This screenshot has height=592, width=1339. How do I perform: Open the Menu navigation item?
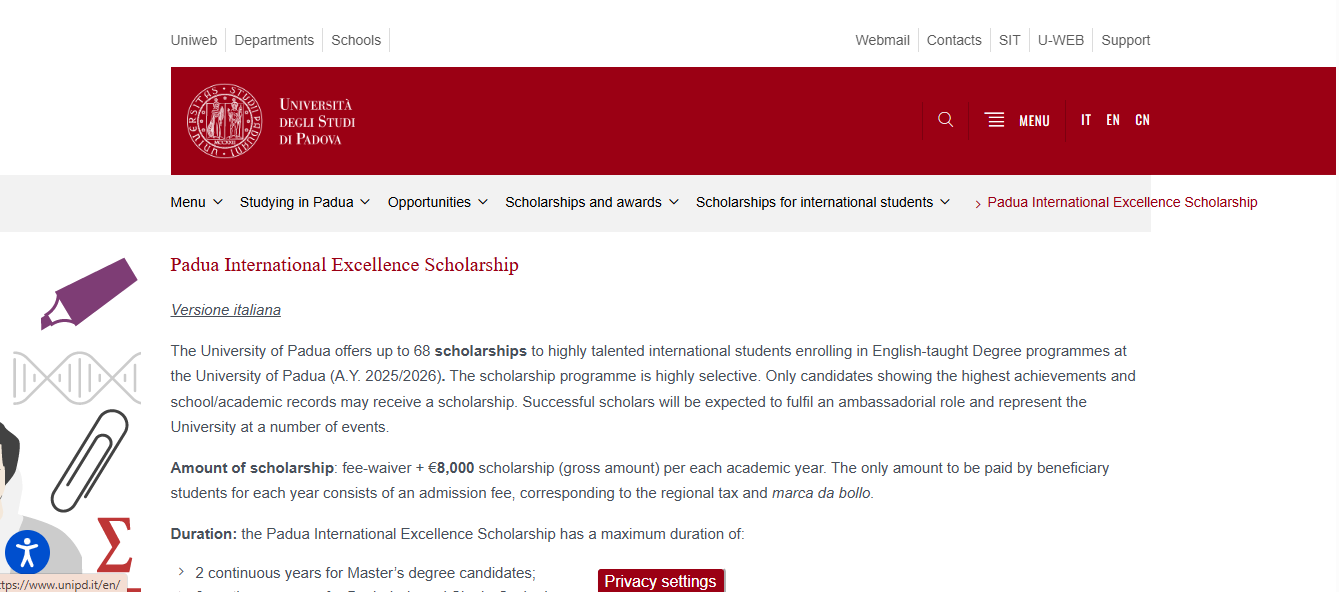tap(188, 202)
